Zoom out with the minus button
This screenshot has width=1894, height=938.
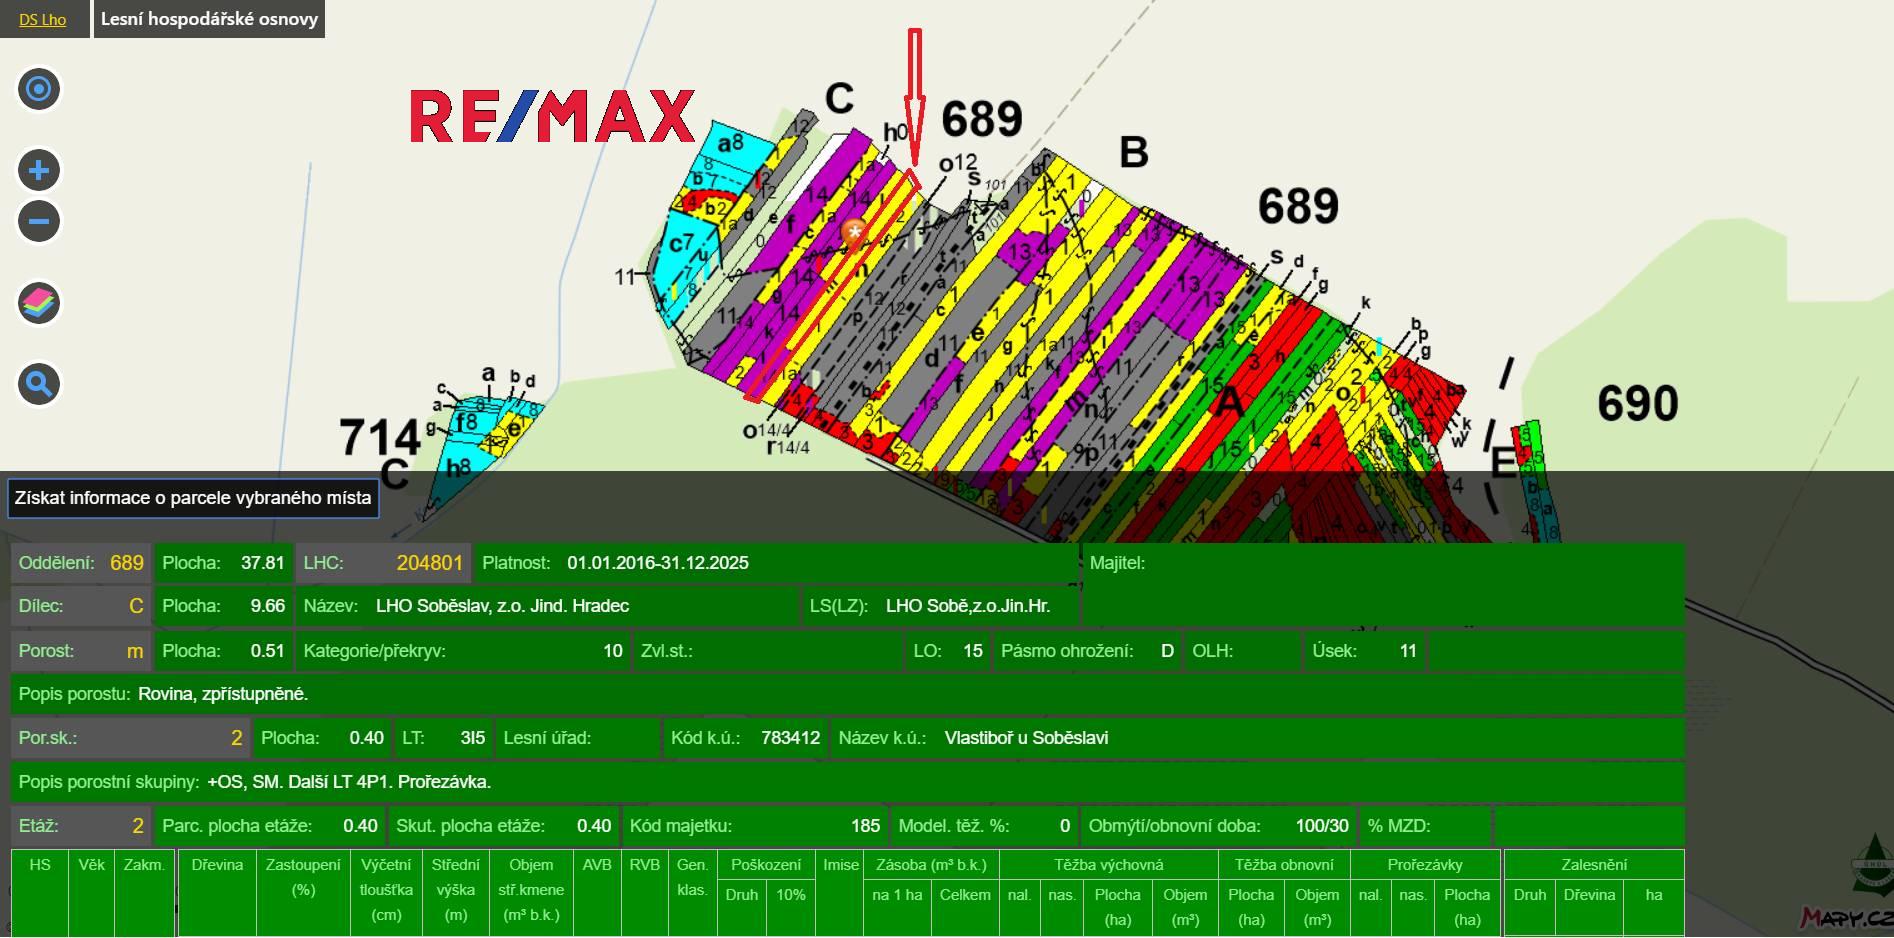tap(39, 221)
